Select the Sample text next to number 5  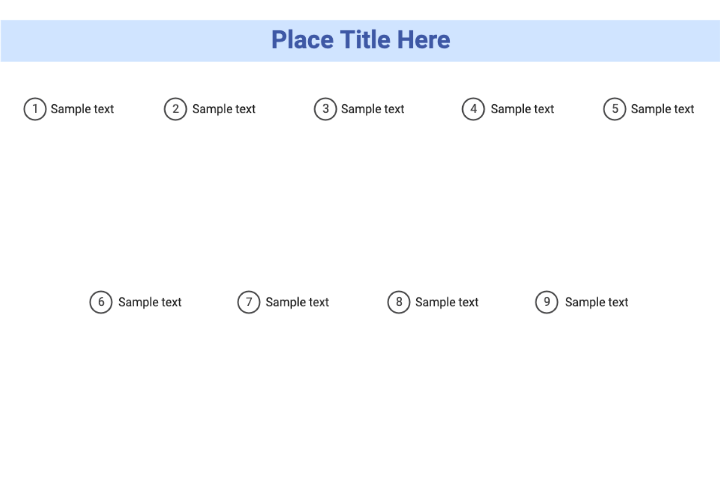(662, 109)
